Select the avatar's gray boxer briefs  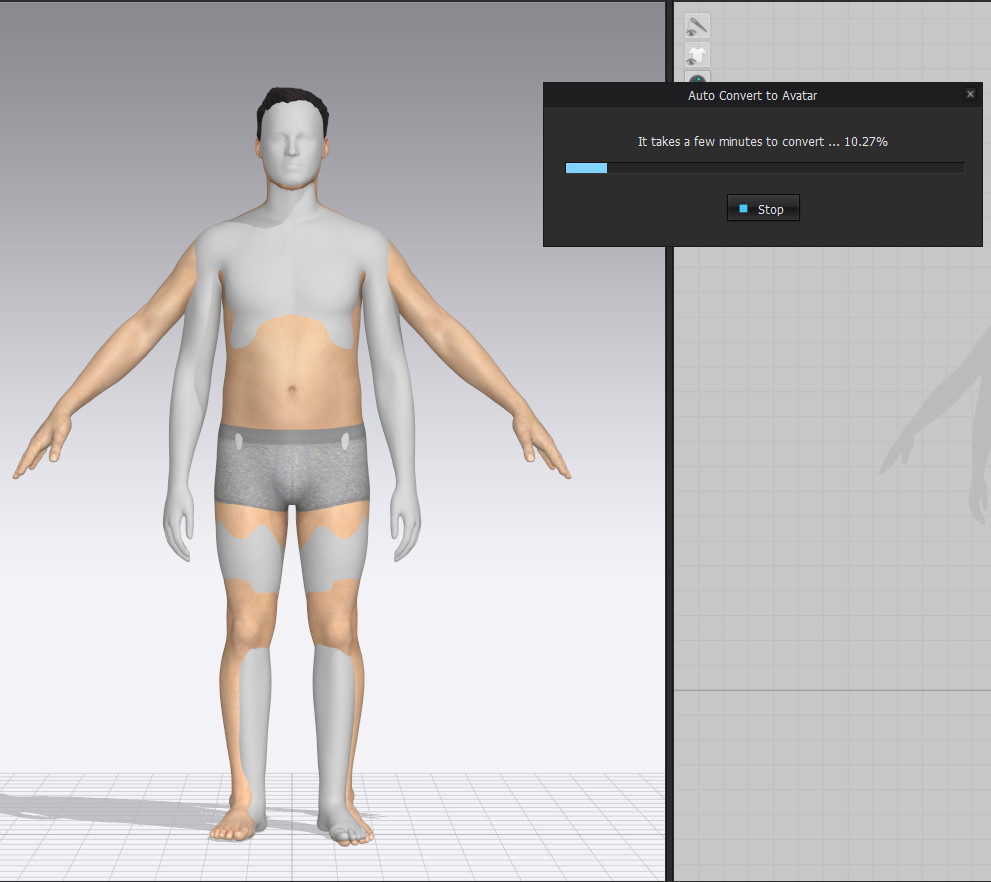[x=292, y=470]
